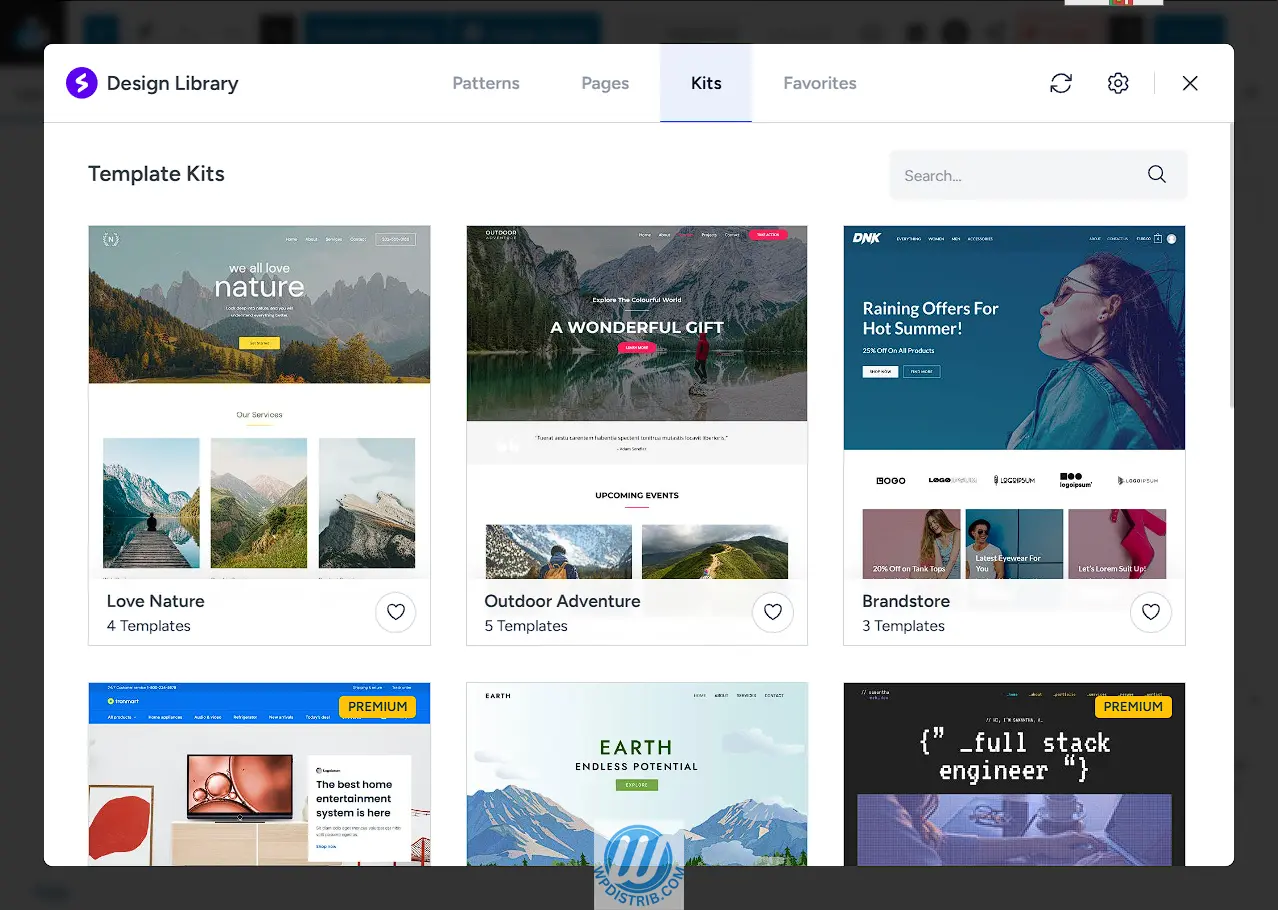The height and width of the screenshot is (910, 1278).
Task: Close the Design Library dialog
Action: coord(1190,83)
